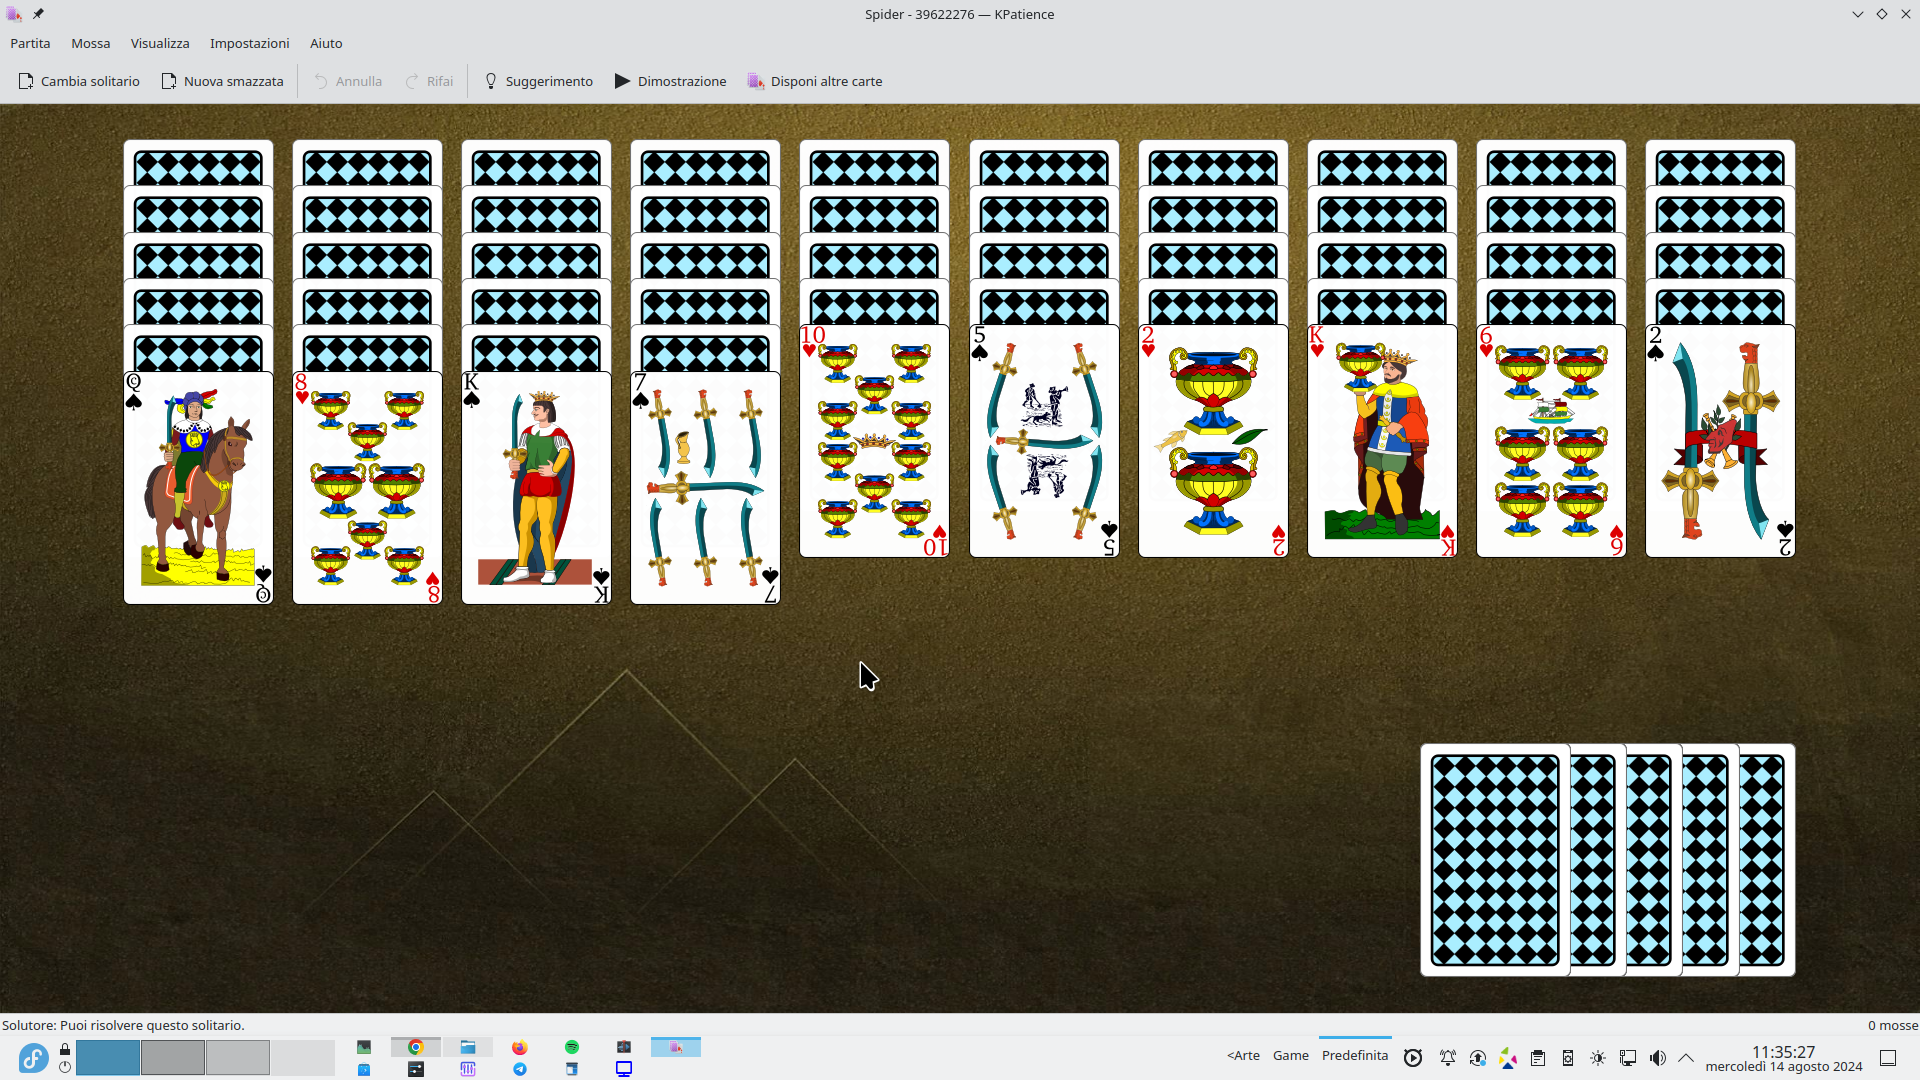Open the audio volume tray icon

pos(1658,1058)
